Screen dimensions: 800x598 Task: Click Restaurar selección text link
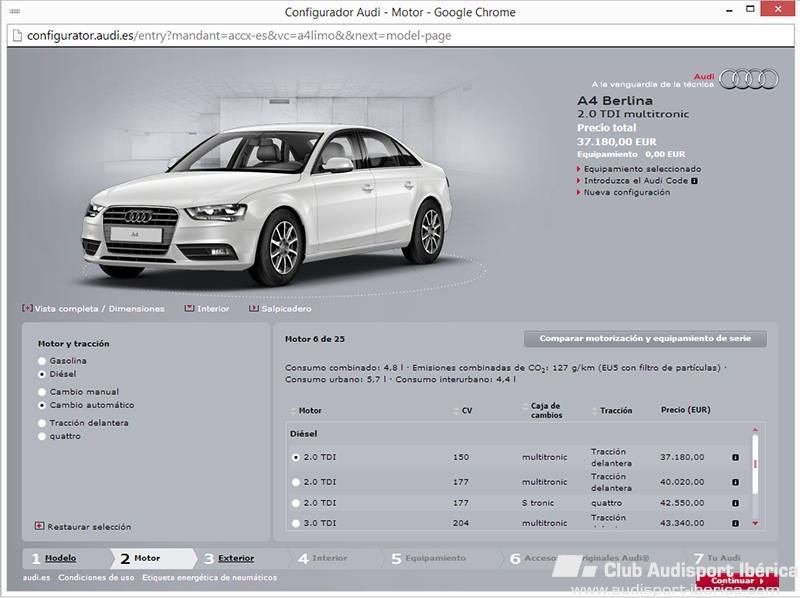point(89,527)
